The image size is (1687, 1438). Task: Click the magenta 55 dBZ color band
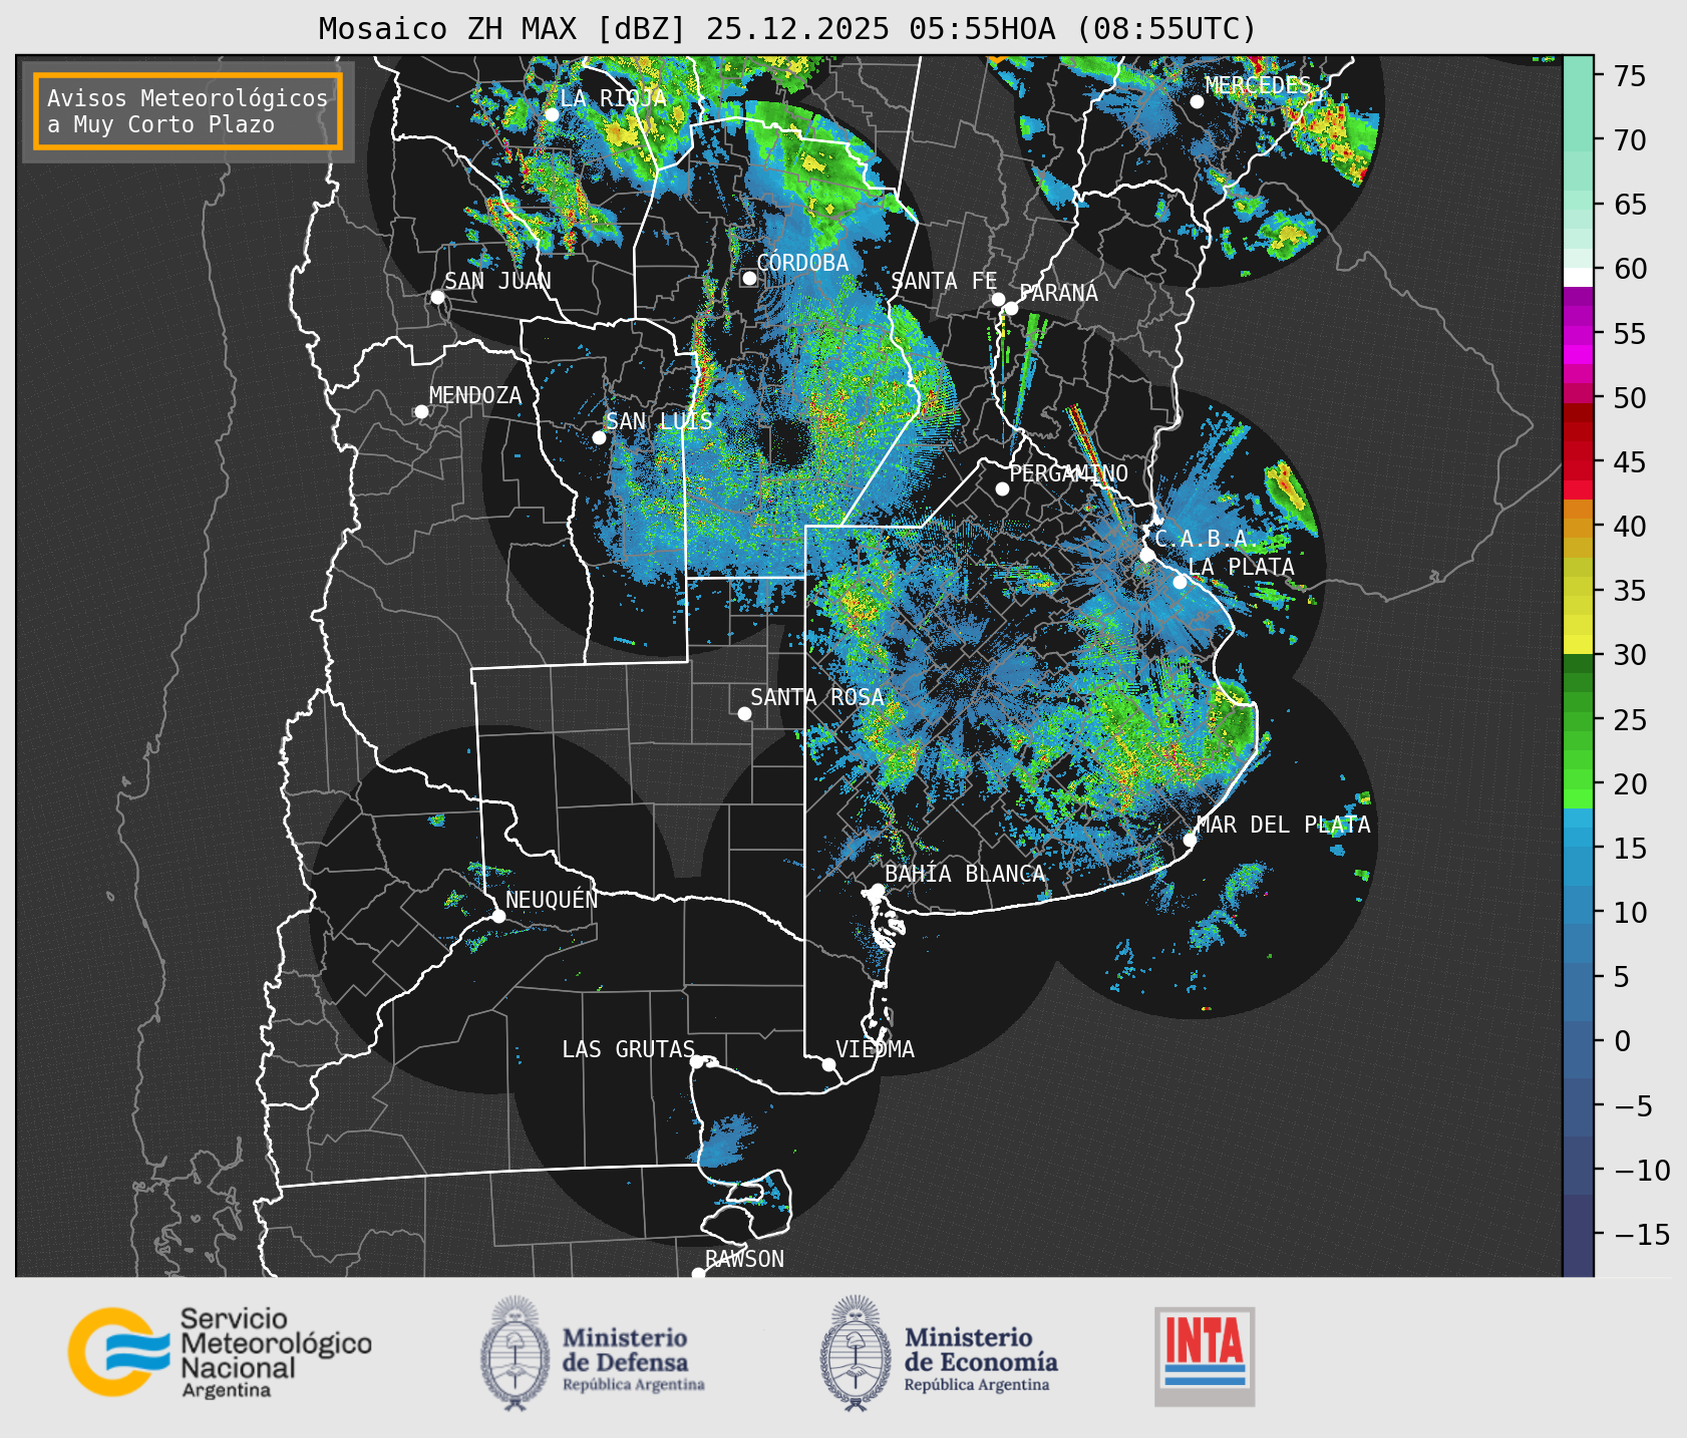(1577, 333)
